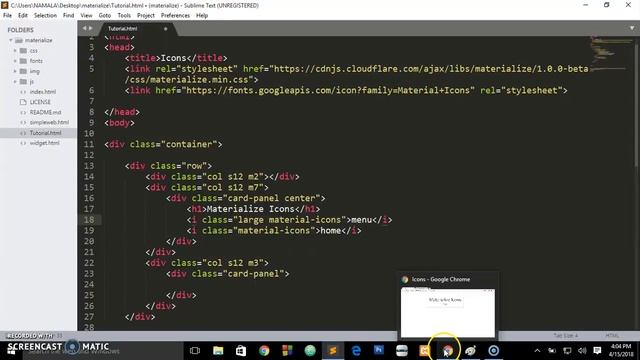This screenshot has height=360, width=640.
Task: Click the word "home" on line 19
Action: (x=331, y=231)
